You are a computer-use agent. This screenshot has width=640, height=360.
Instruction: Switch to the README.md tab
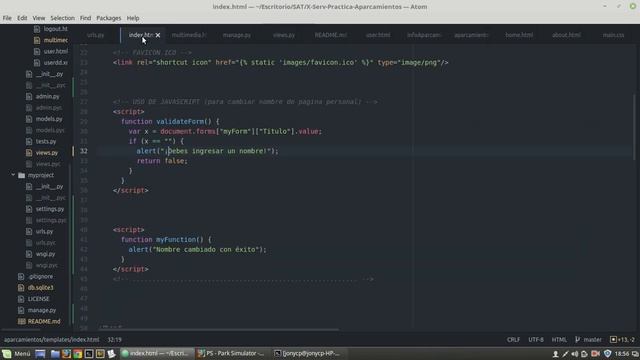pyautogui.click(x=331, y=35)
